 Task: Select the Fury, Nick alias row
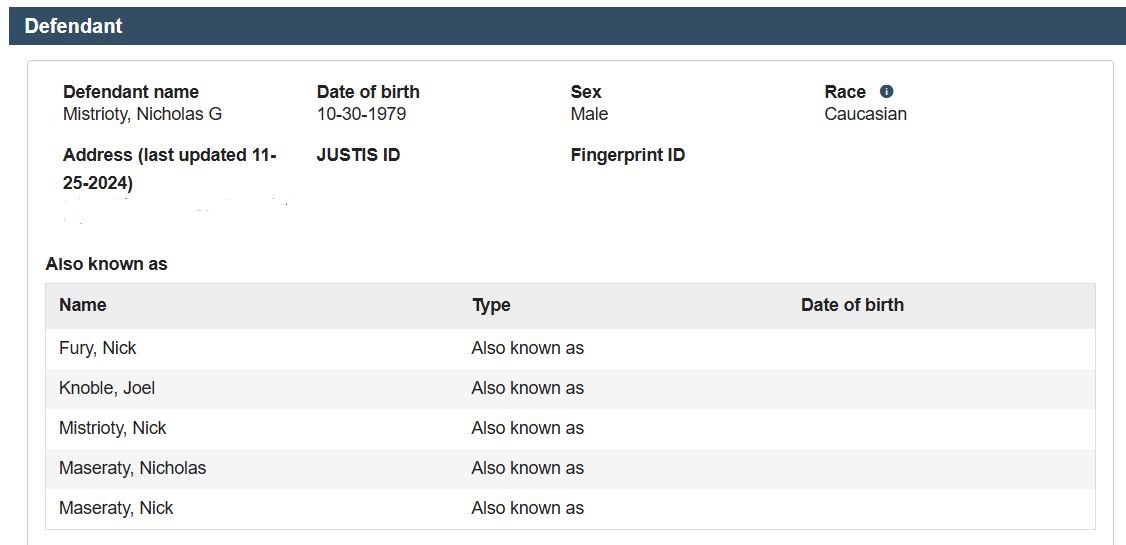point(570,348)
